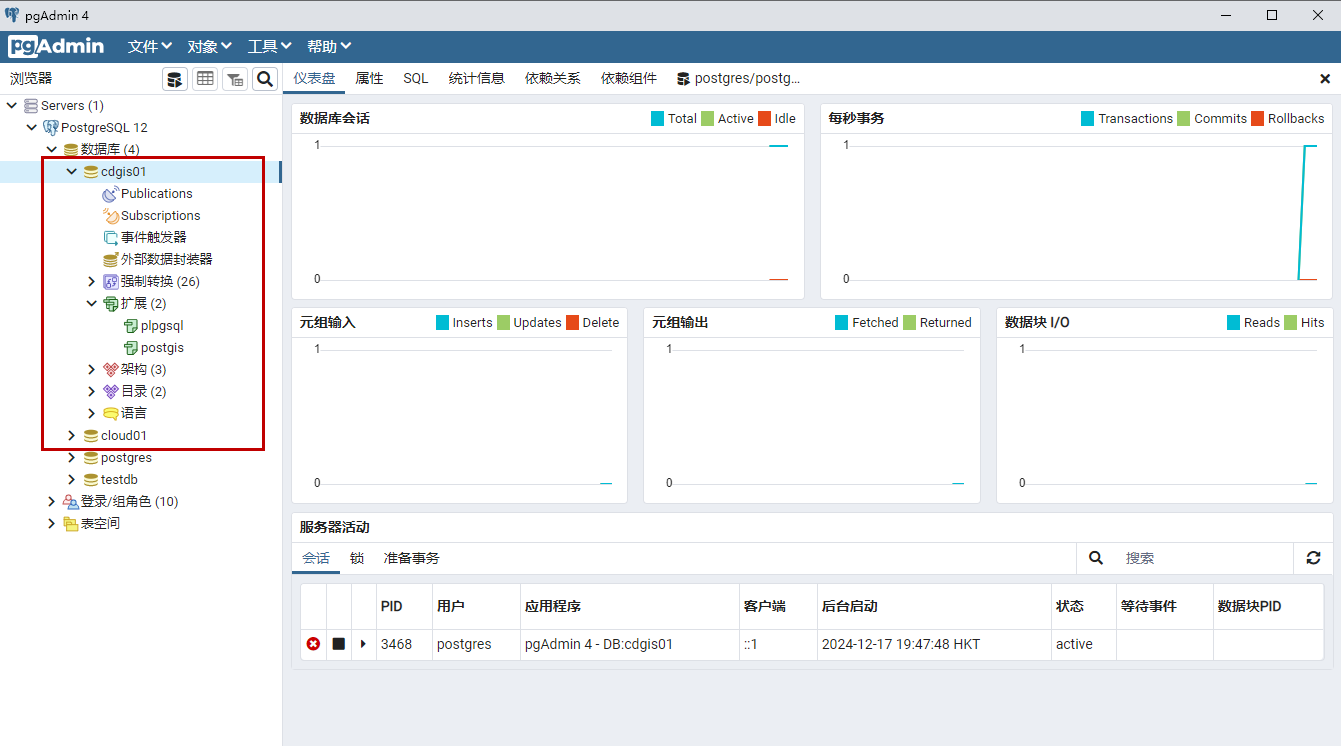Switch to the 仪表盘 tab
The image size is (1341, 746).
click(x=314, y=78)
